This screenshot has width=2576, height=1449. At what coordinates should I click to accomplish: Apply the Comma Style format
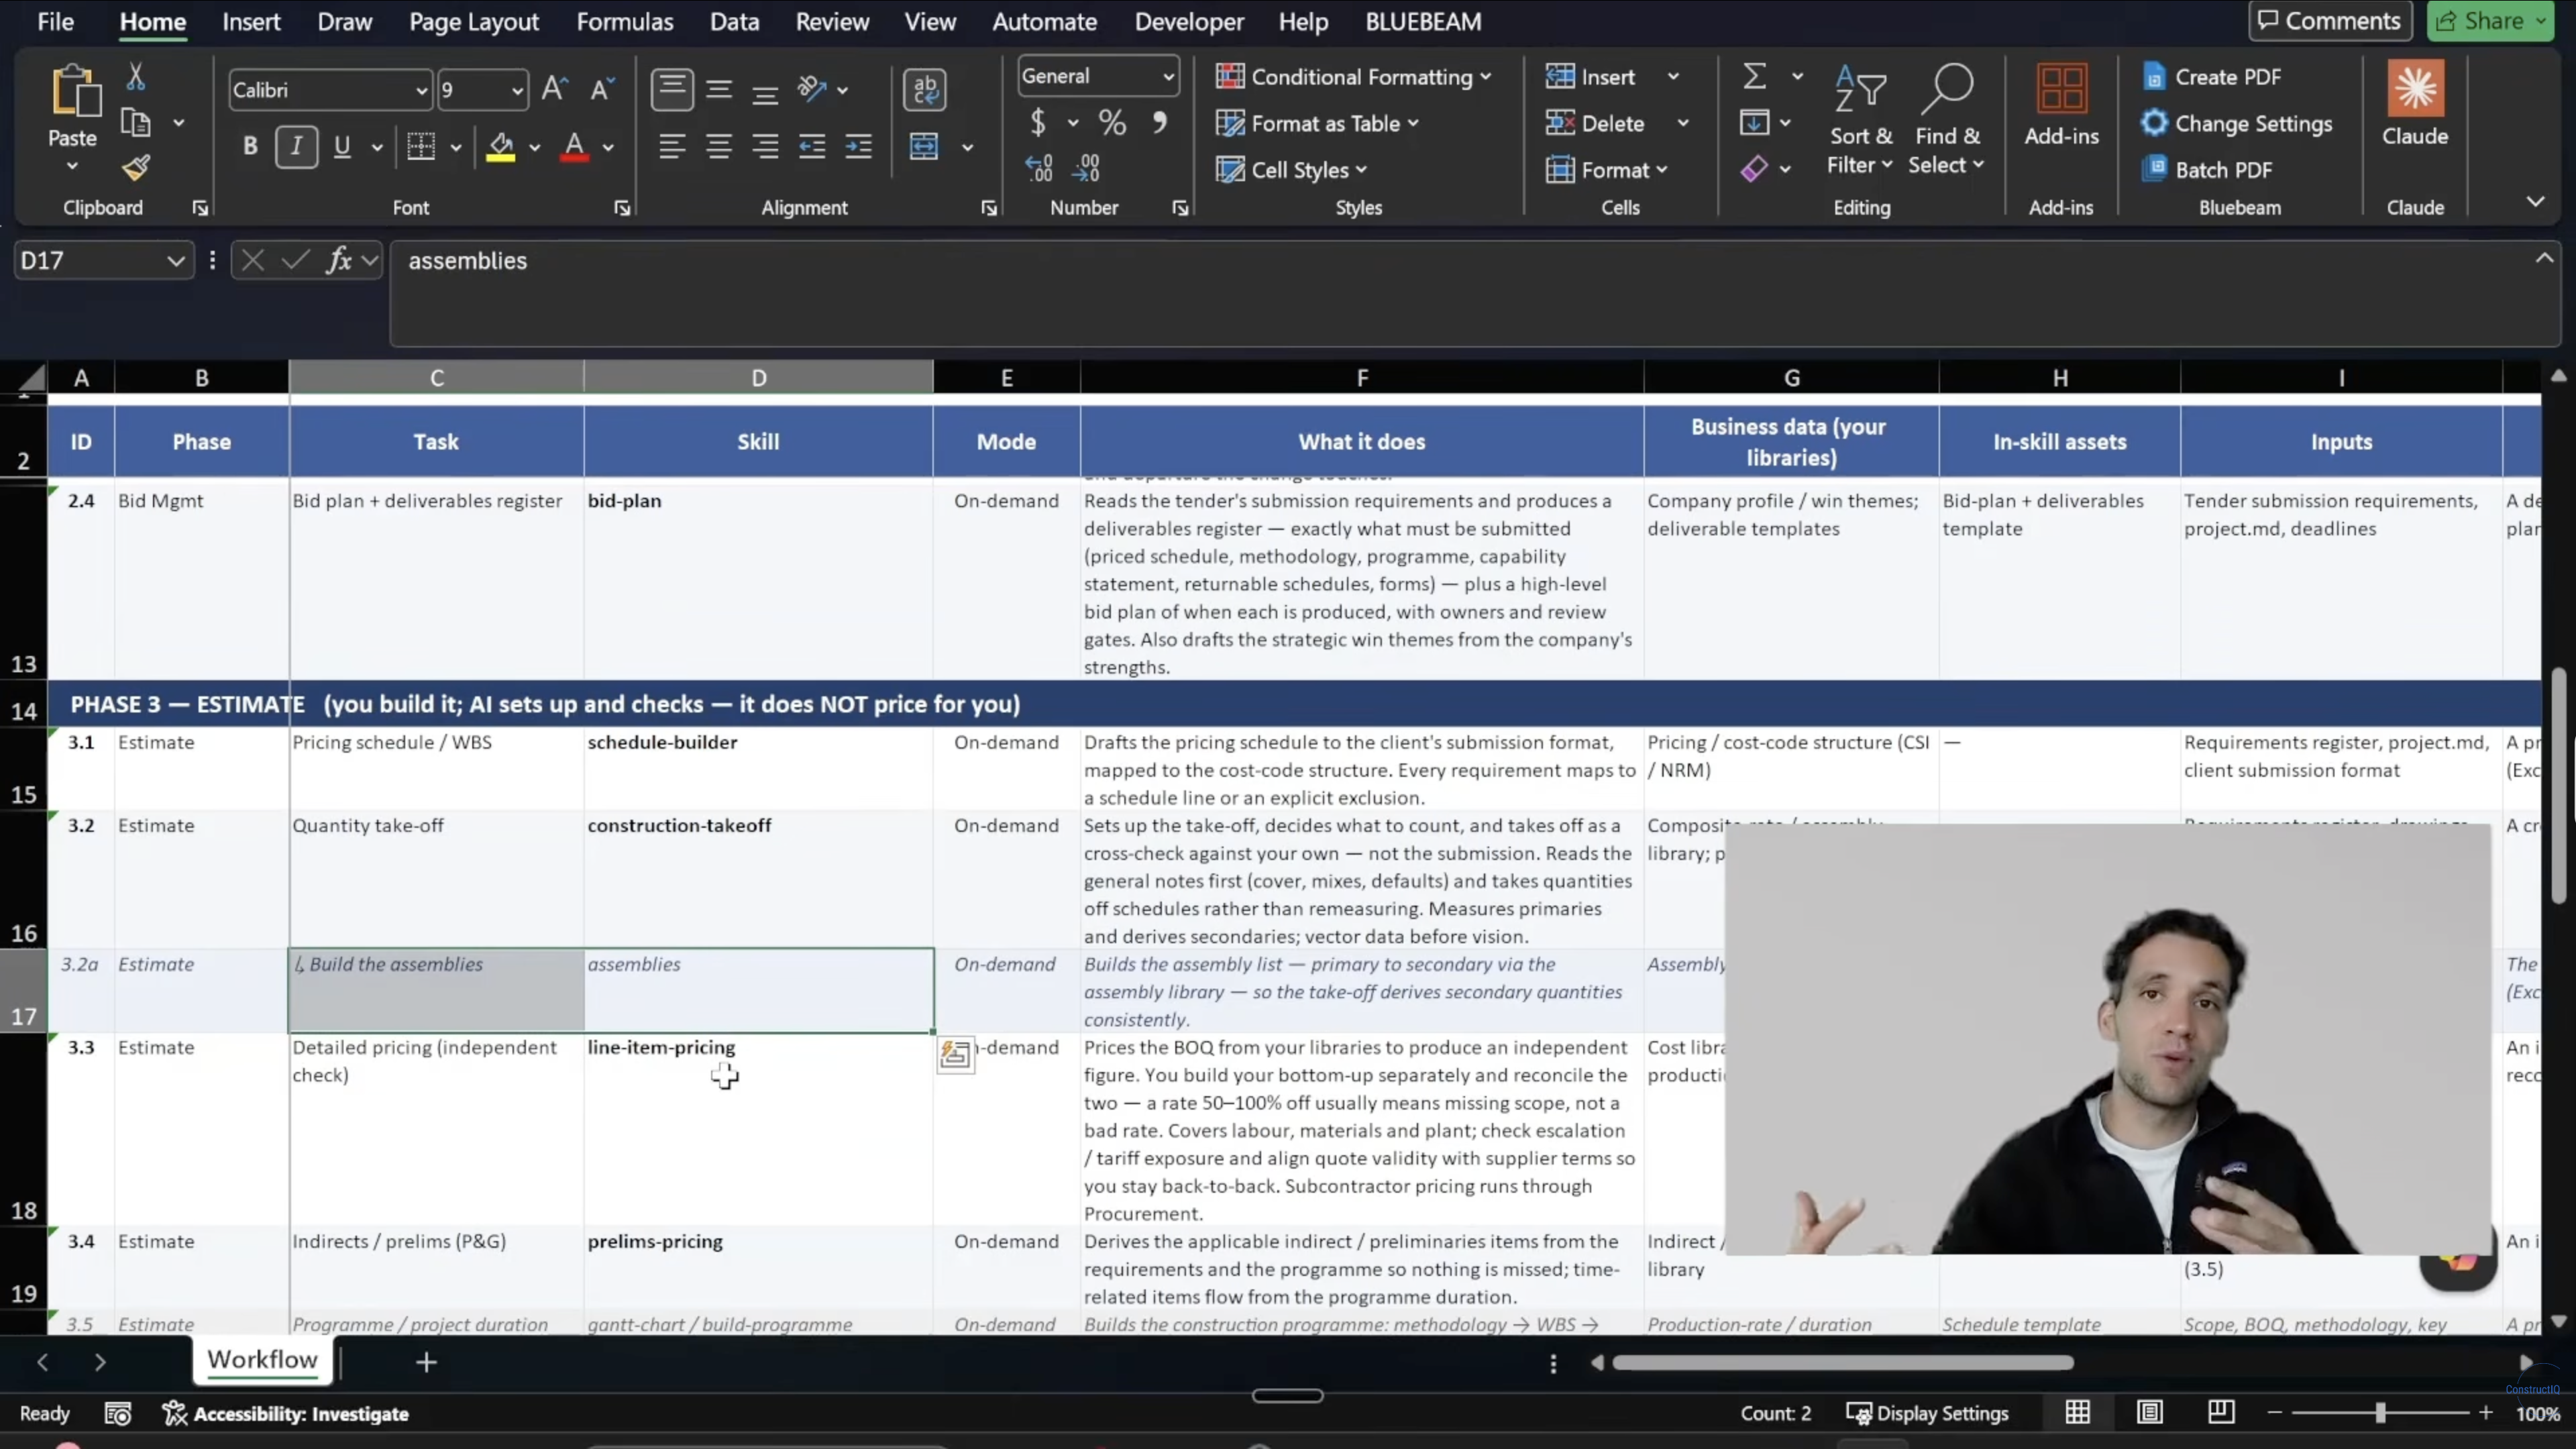1159,122
